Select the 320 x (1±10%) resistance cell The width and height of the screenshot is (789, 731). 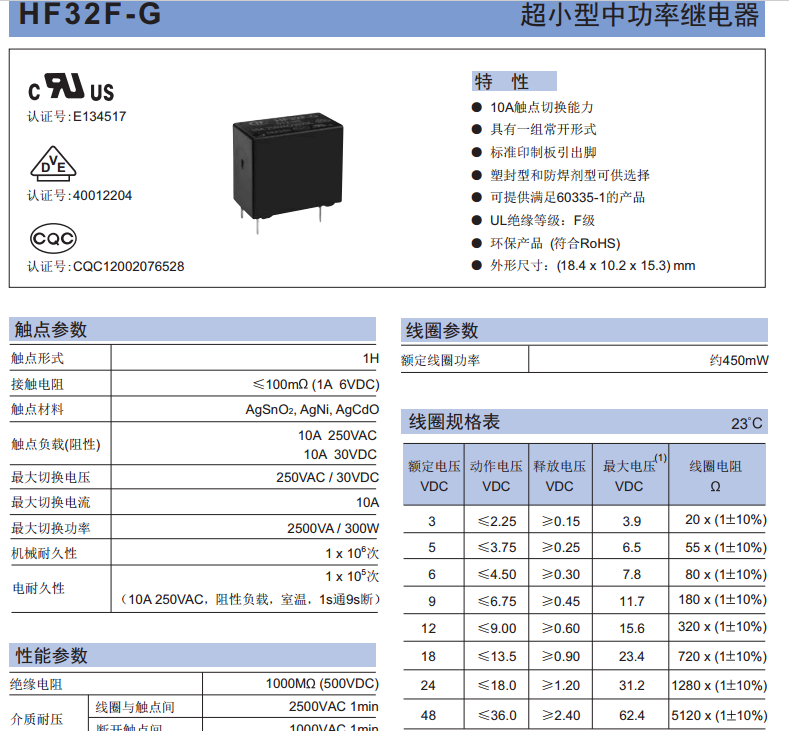click(722, 627)
